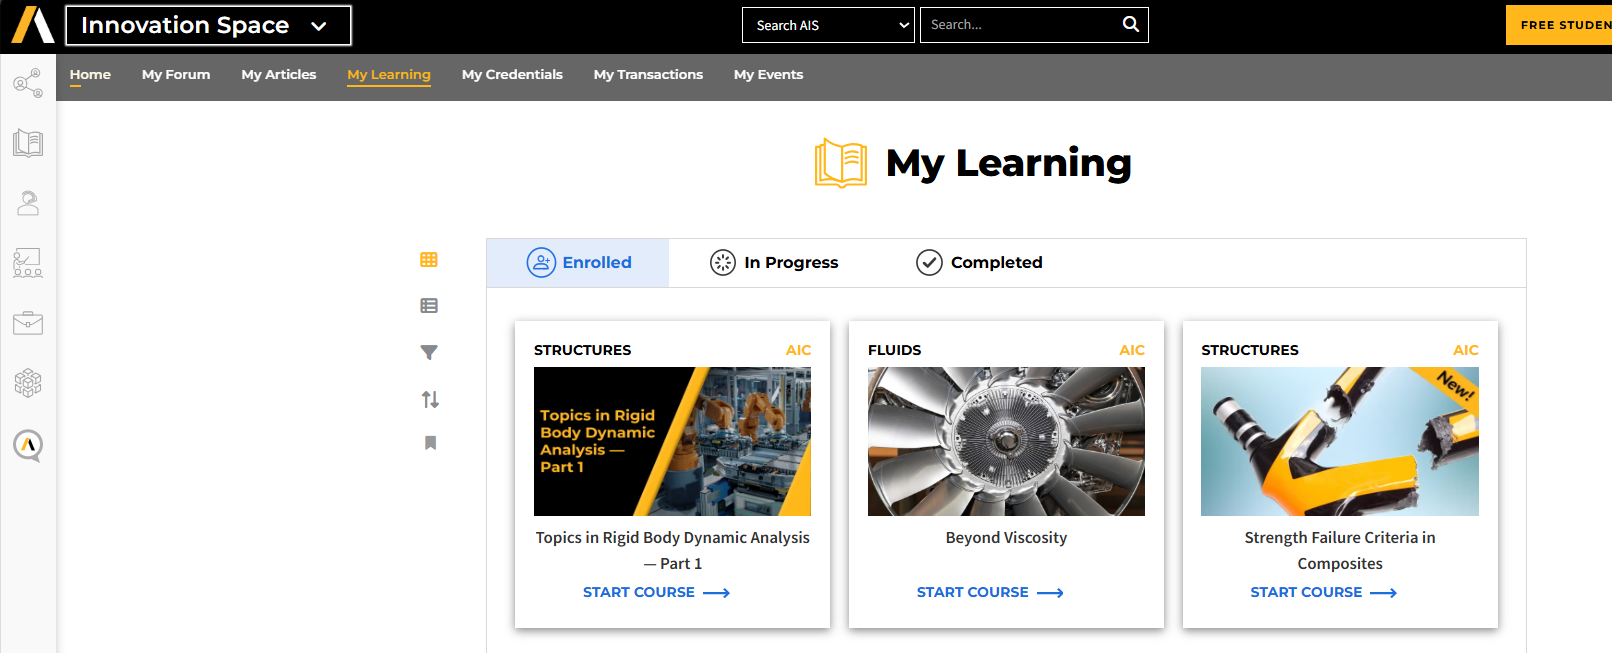Click the user profile sidebar icon
The height and width of the screenshot is (653, 1612).
pos(28,203)
